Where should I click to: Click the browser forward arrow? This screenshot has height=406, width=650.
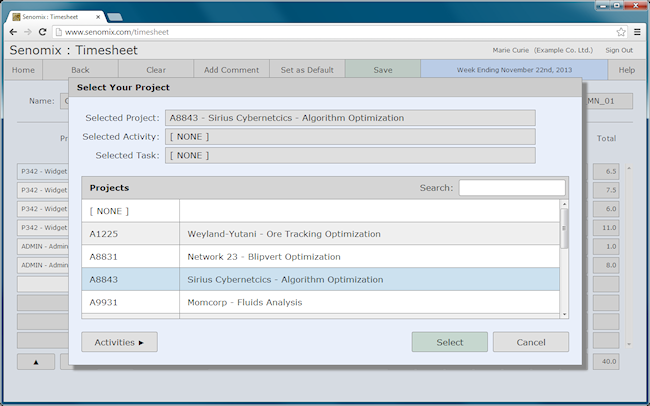(28, 32)
